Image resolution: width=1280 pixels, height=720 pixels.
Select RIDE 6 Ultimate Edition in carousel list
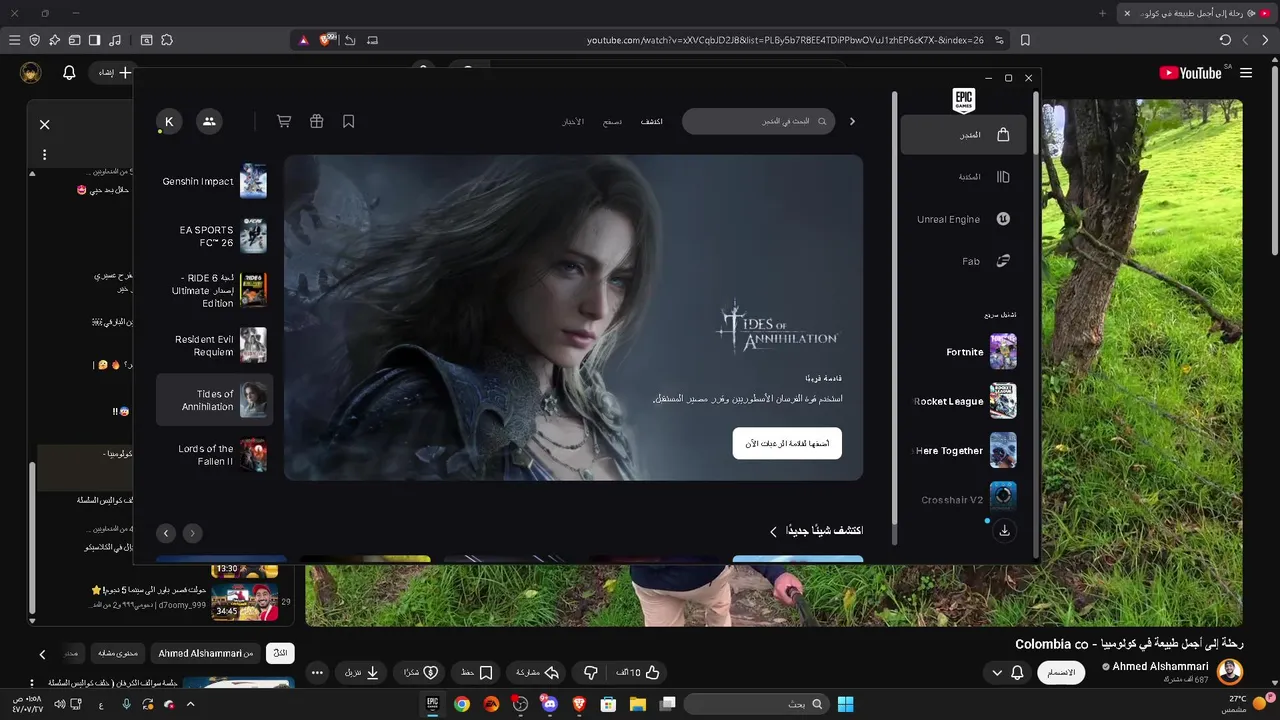[x=214, y=290]
